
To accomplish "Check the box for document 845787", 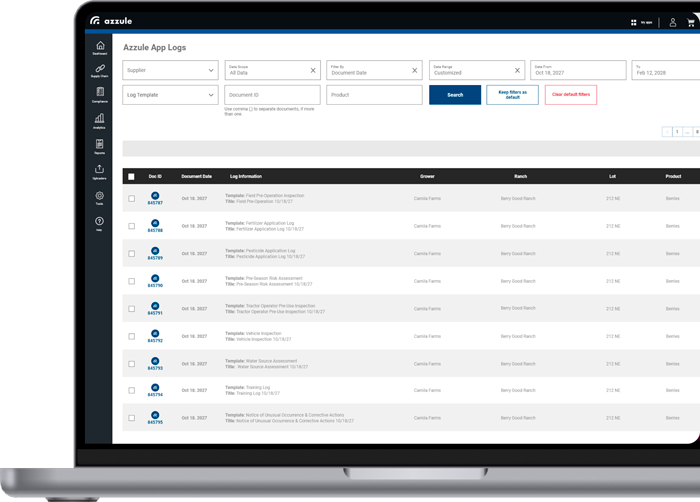I will coord(131,198).
